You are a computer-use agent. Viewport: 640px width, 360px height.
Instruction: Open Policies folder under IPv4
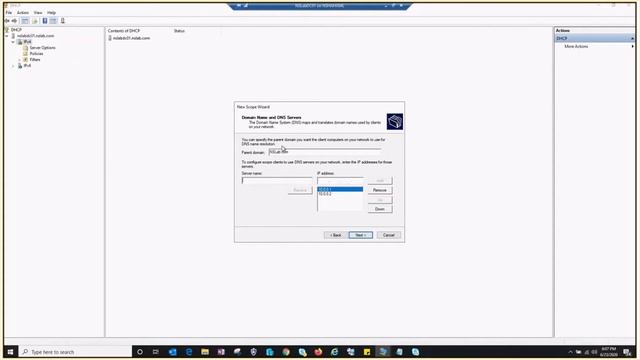tap(36, 53)
